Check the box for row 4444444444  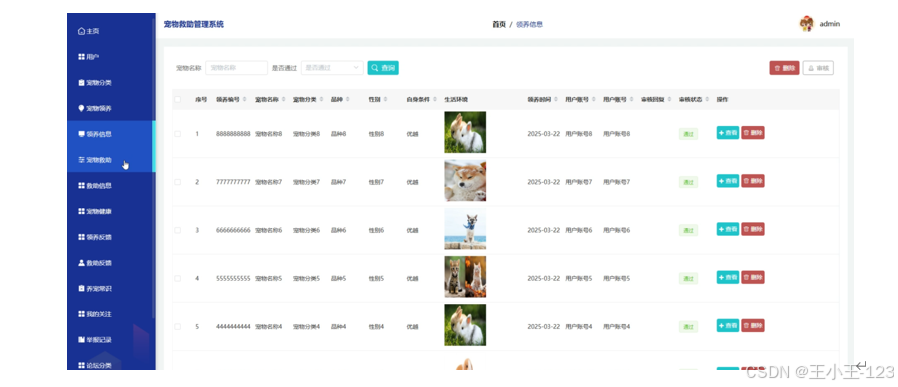[178, 326]
